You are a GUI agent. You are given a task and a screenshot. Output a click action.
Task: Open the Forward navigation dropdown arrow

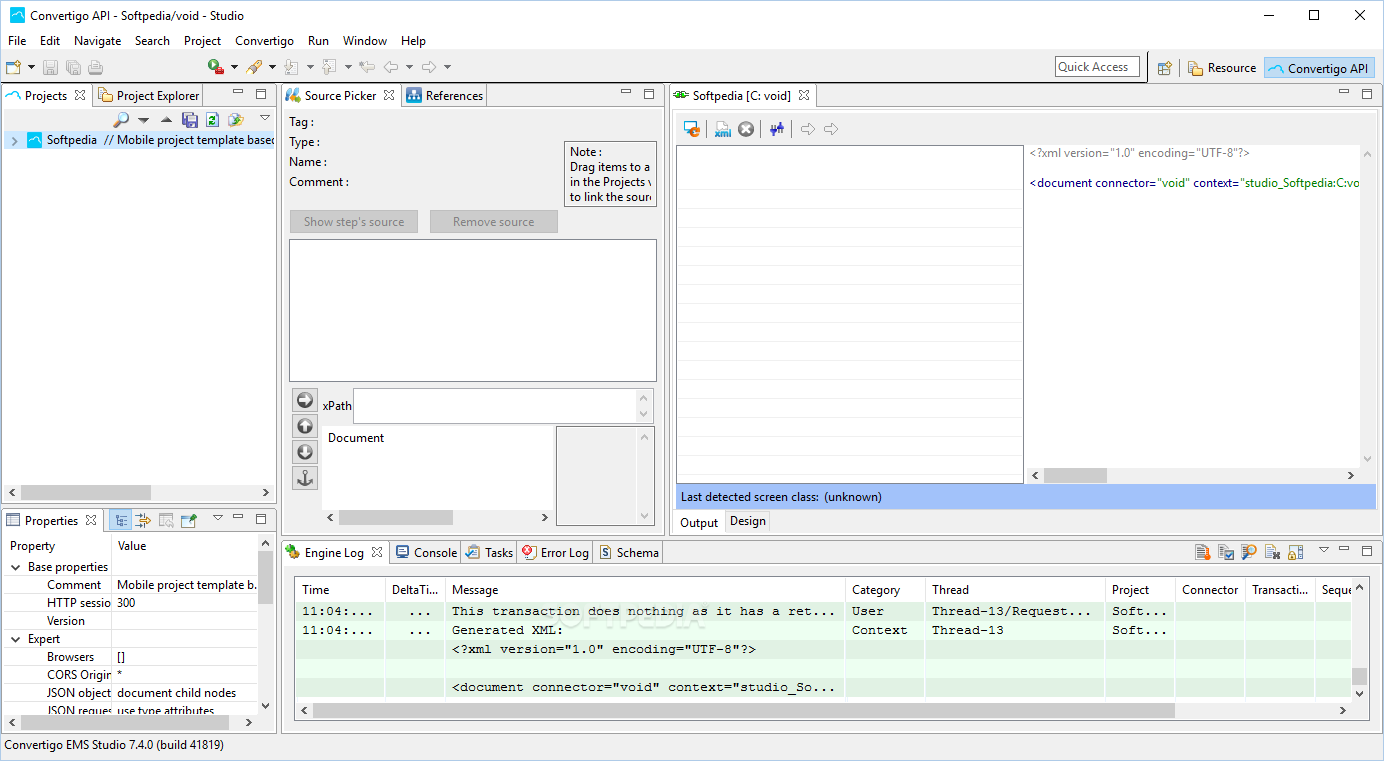coord(447,67)
